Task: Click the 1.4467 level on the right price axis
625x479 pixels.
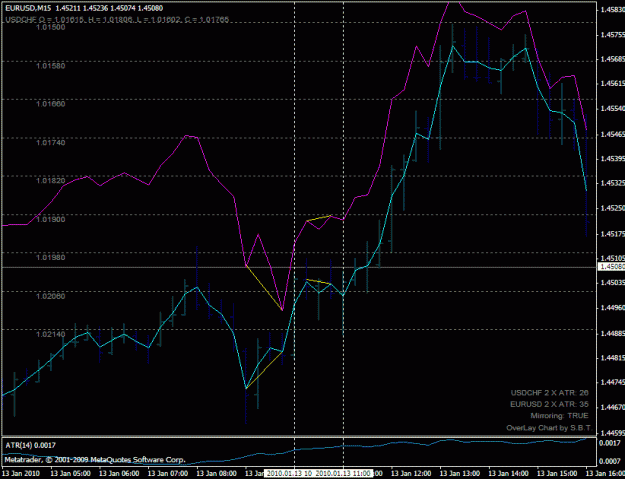Action: point(612,408)
